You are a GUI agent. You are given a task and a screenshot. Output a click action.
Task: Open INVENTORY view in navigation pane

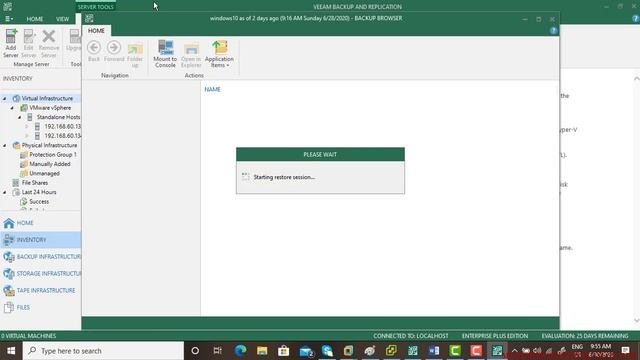40,240
